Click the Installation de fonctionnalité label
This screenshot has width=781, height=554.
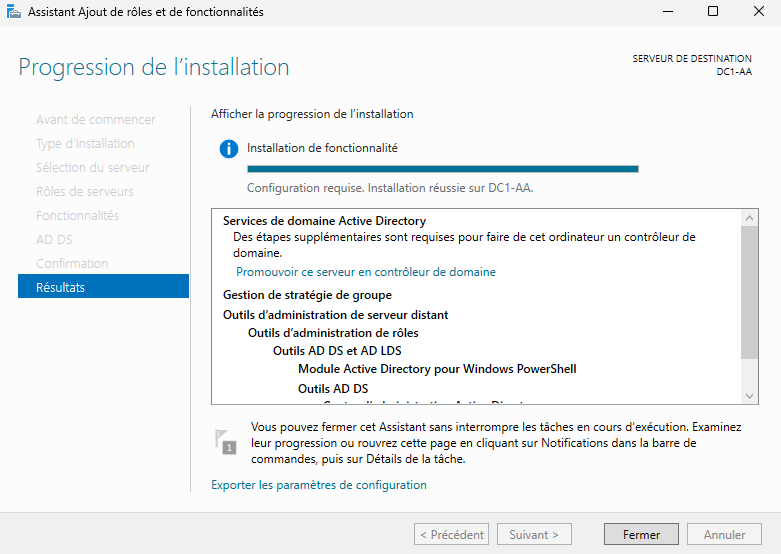coord(322,148)
